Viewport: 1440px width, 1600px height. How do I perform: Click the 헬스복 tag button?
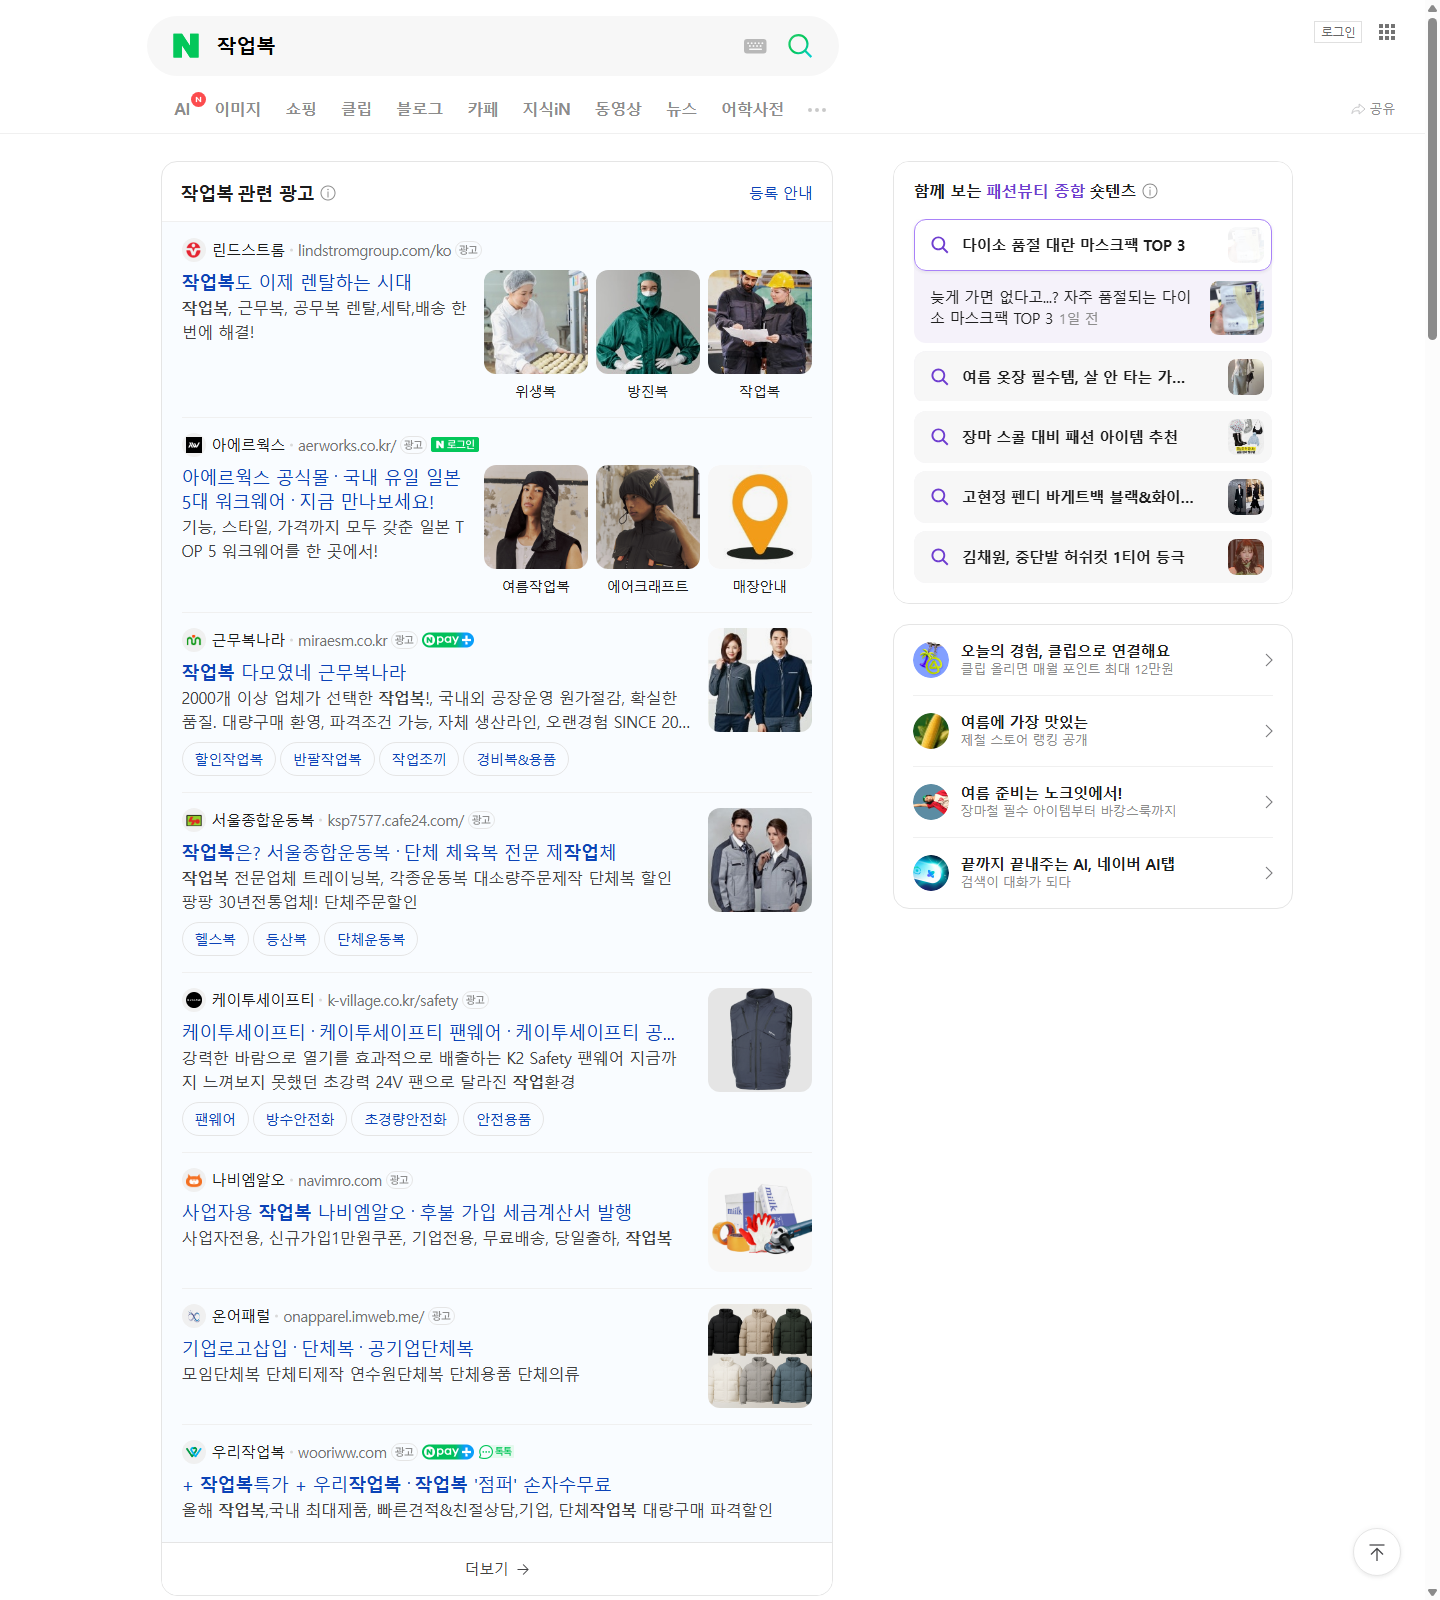[215, 940]
